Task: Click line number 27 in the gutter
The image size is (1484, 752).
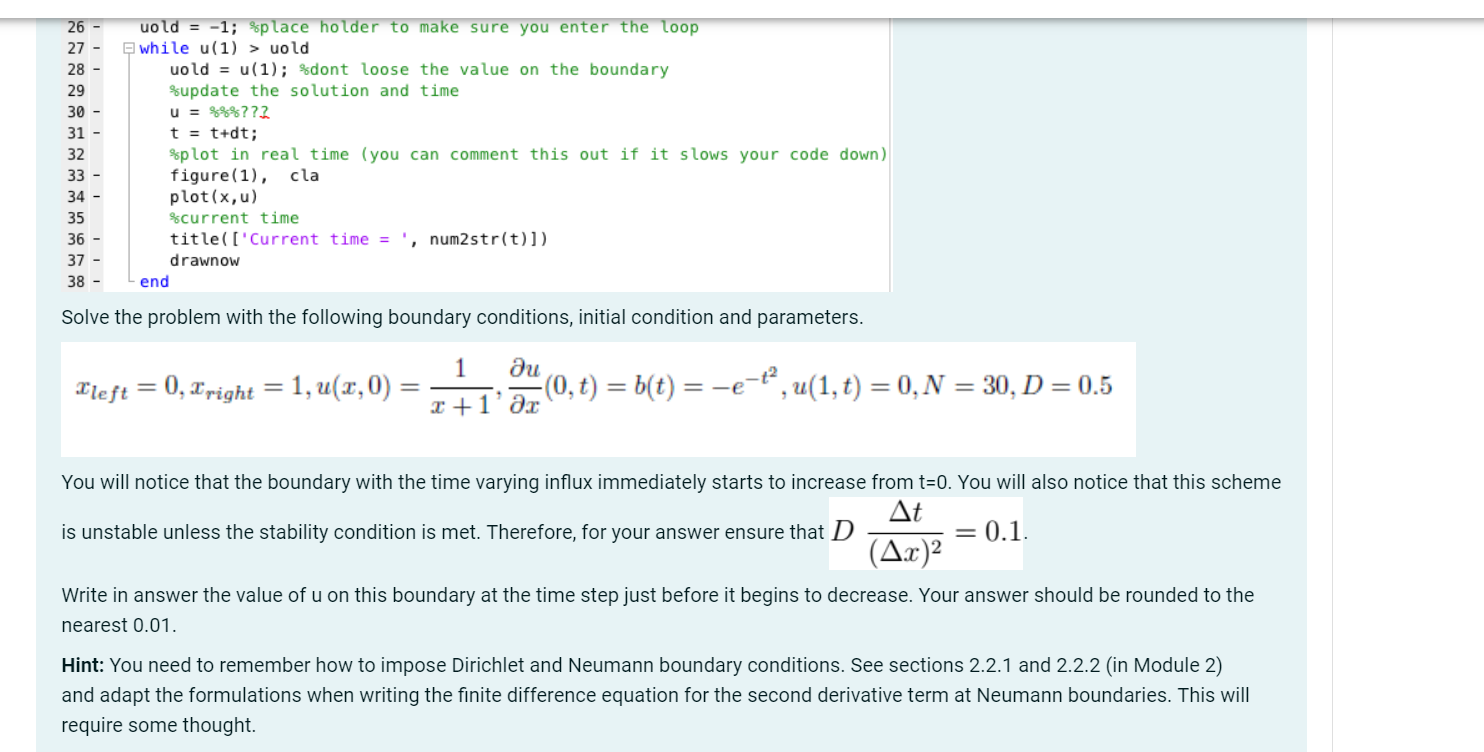Action: (77, 48)
